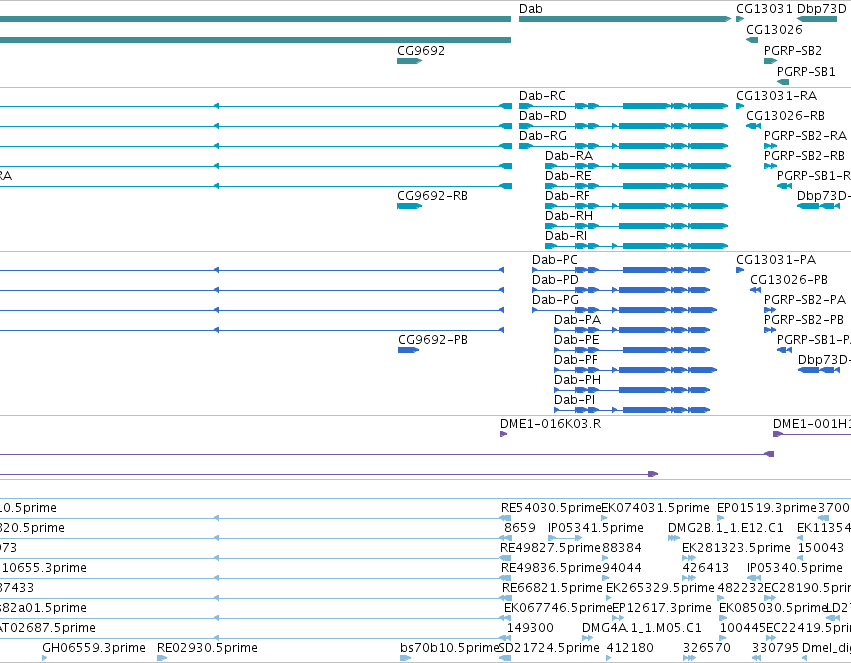Select the CG13026 gene label

(x=774, y=30)
